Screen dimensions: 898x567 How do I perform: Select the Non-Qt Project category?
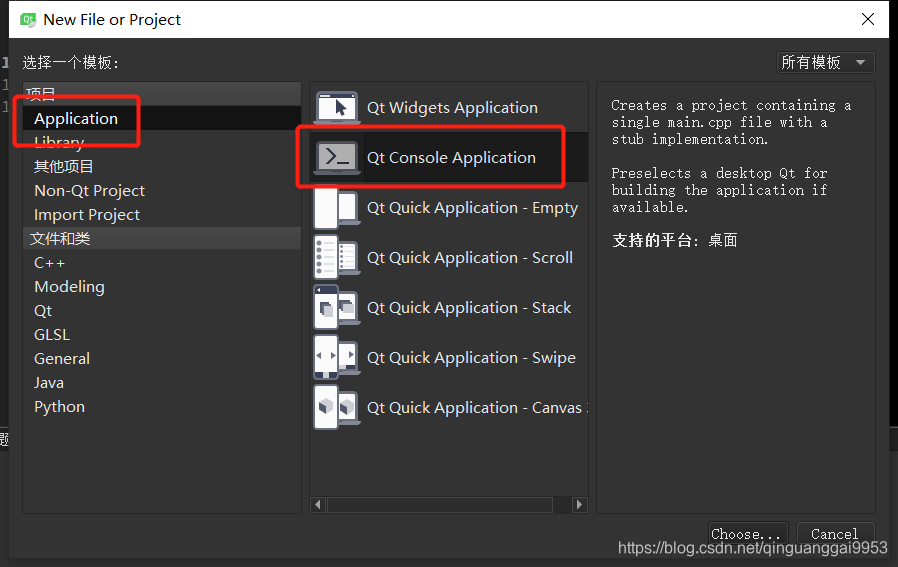click(x=162, y=191)
